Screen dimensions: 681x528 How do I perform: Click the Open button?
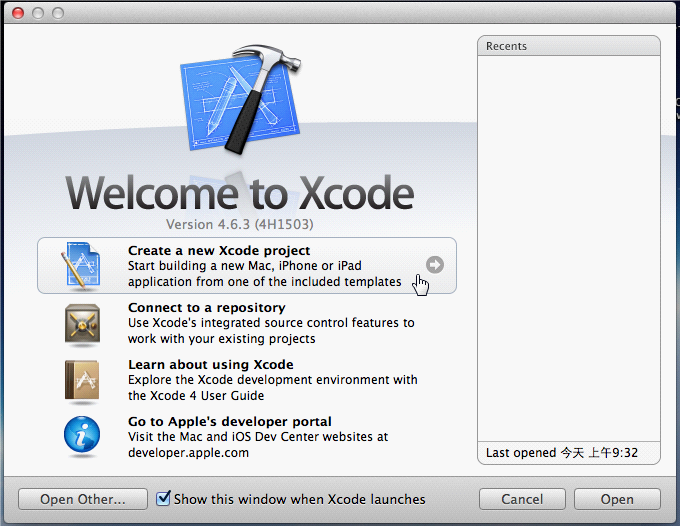pyautogui.click(x=617, y=499)
